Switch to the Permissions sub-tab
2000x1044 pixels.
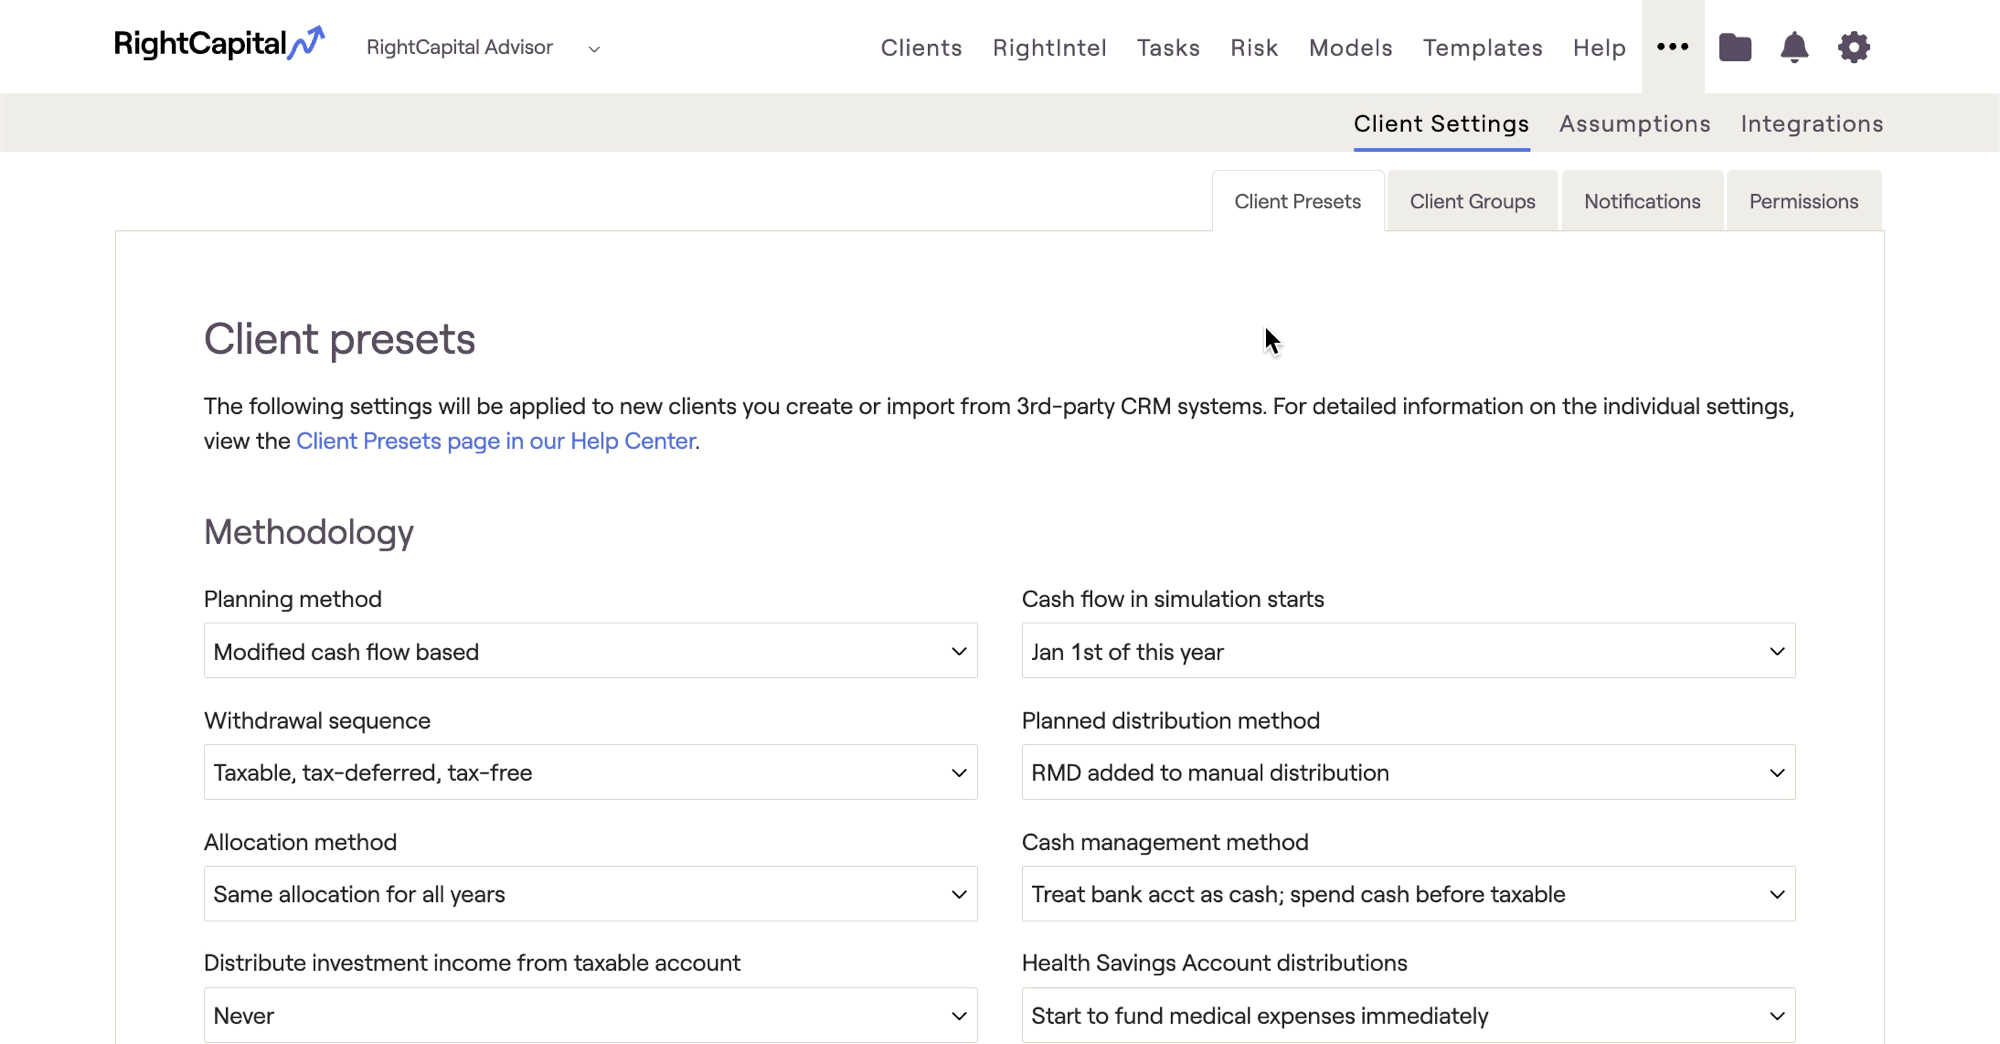point(1804,201)
